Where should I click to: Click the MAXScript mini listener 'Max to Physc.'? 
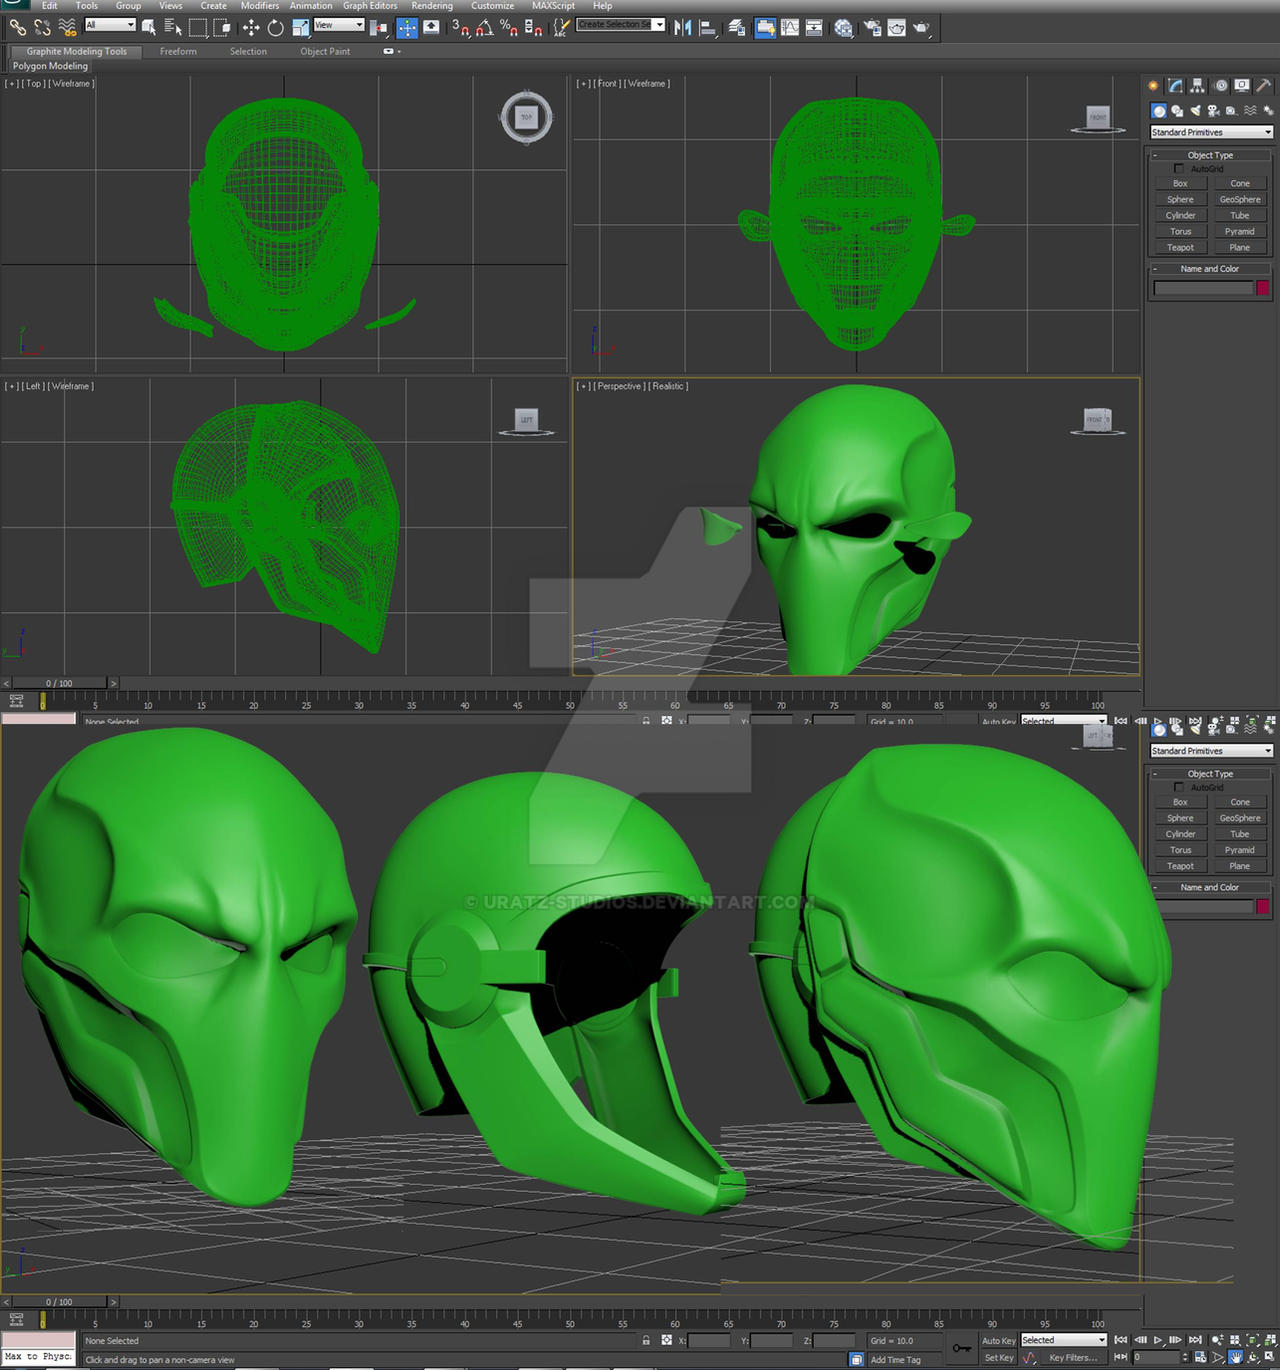(x=38, y=1357)
